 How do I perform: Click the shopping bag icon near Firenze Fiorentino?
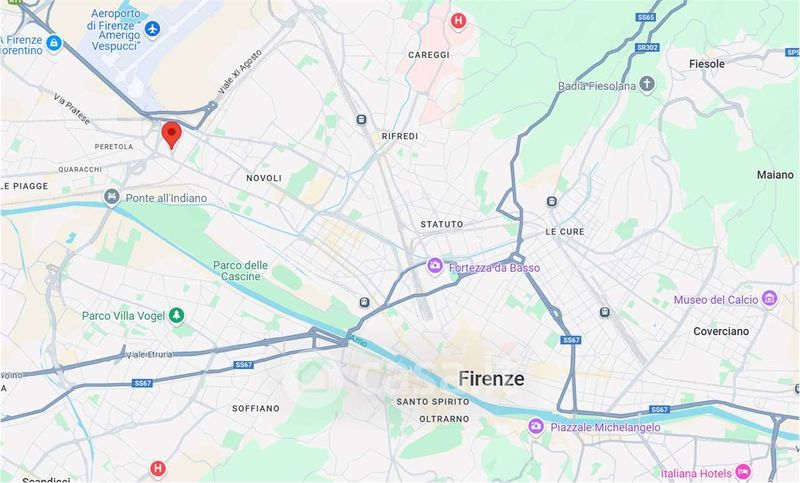point(54,43)
